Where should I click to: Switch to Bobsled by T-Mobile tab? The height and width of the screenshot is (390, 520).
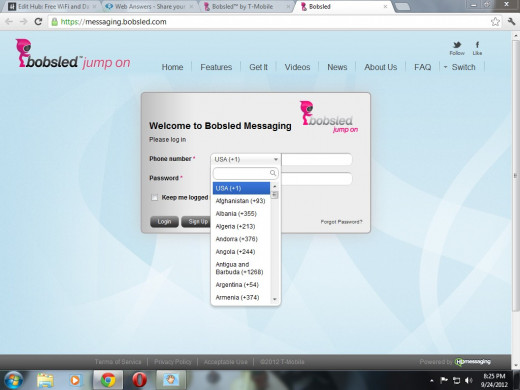246,6
